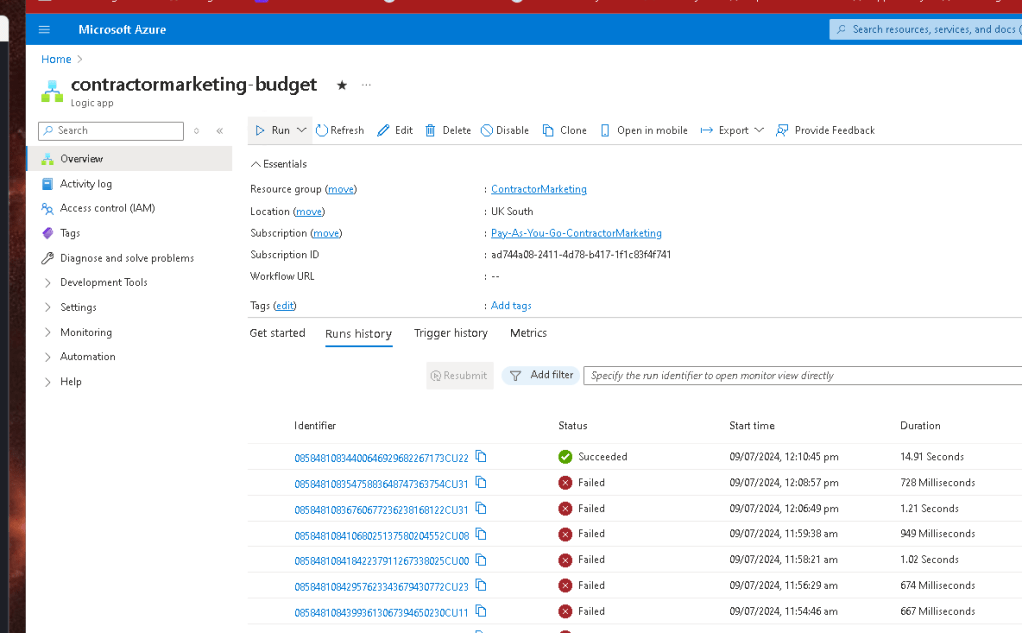This screenshot has height=633, width=1022.
Task: Click the Home breadcrumb link
Action: click(56, 59)
